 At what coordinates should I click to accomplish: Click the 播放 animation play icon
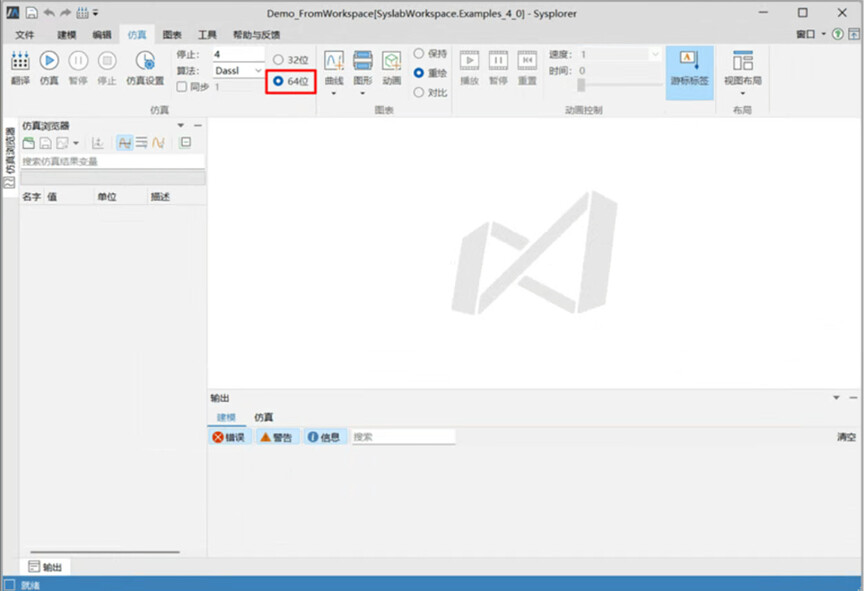point(469,60)
